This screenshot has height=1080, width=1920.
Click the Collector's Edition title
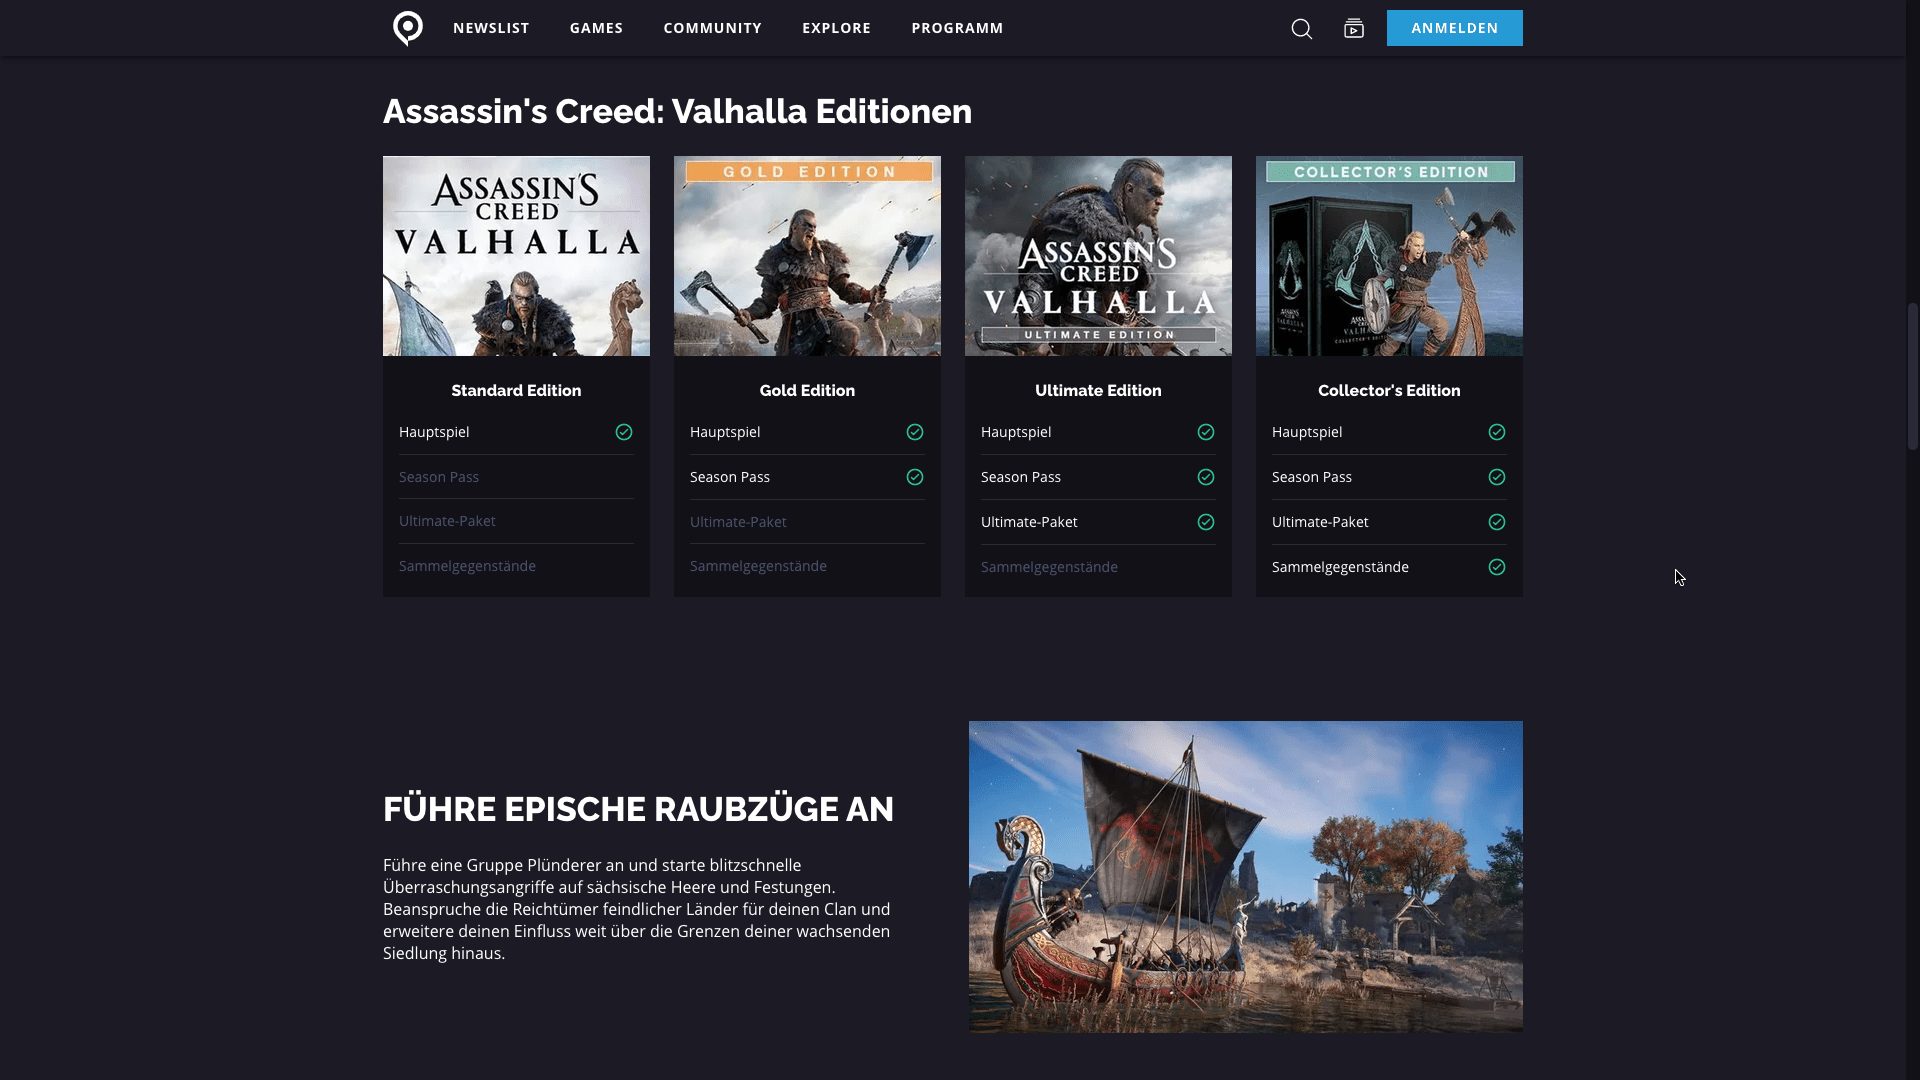pyautogui.click(x=1389, y=390)
